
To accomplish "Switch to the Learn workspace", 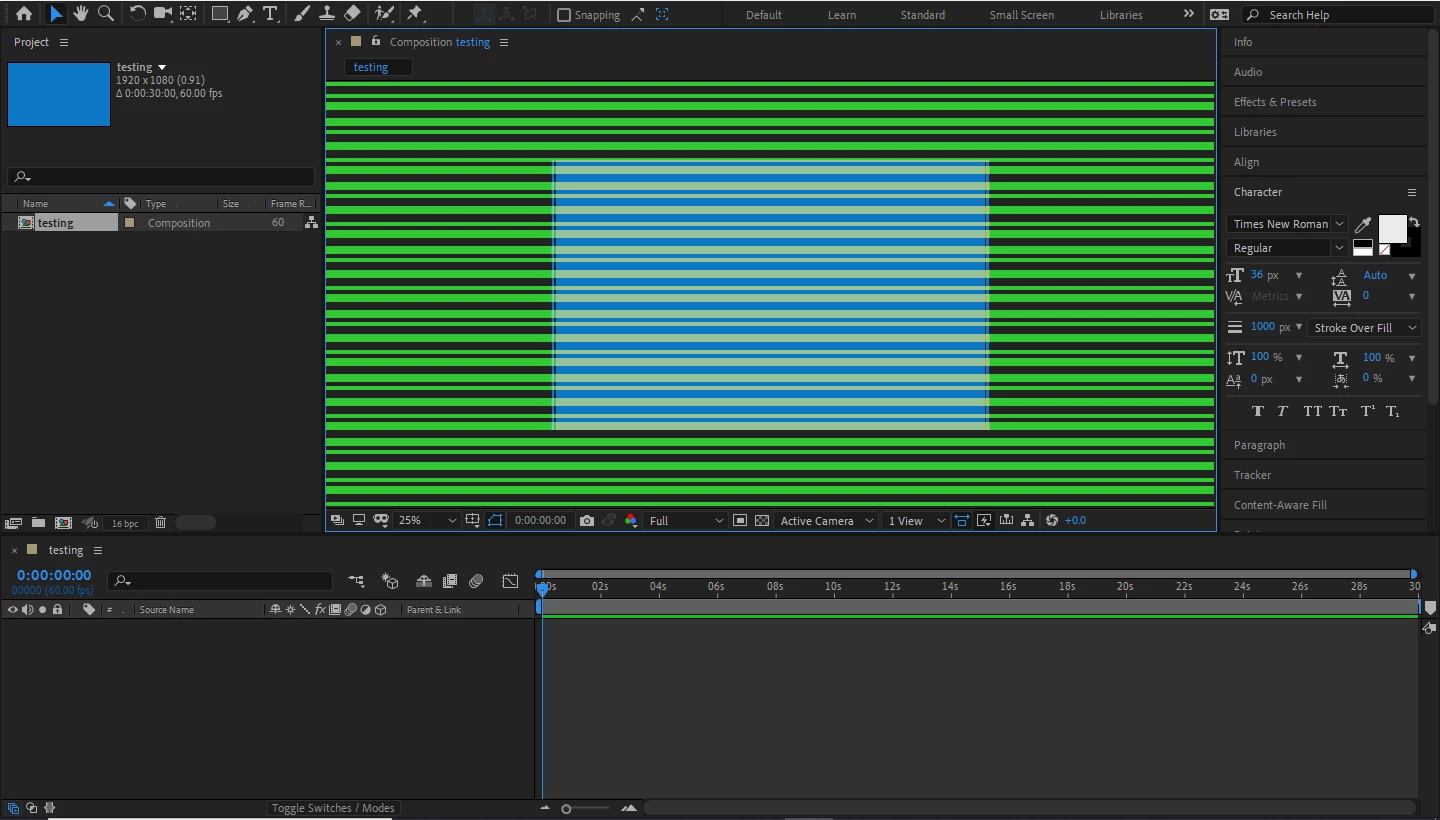I will (x=842, y=15).
